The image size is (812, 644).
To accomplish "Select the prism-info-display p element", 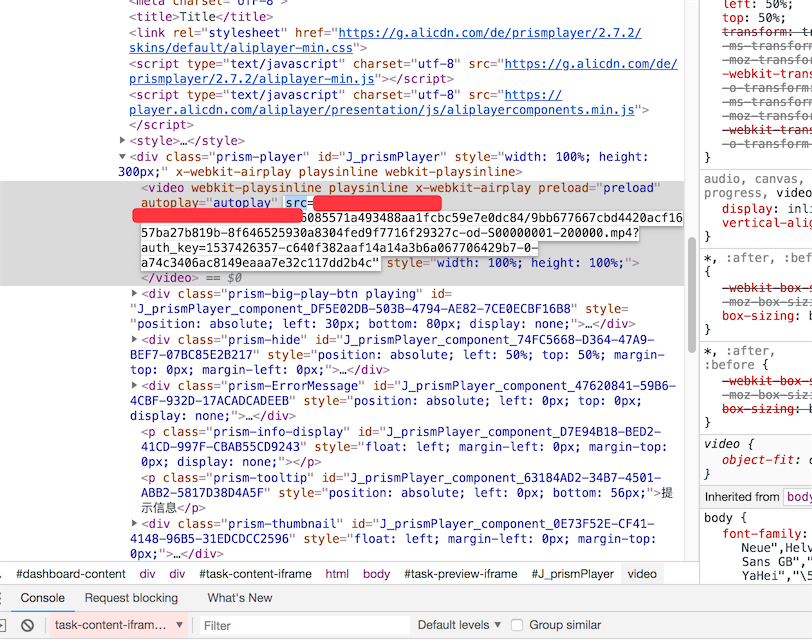I will coord(404,447).
